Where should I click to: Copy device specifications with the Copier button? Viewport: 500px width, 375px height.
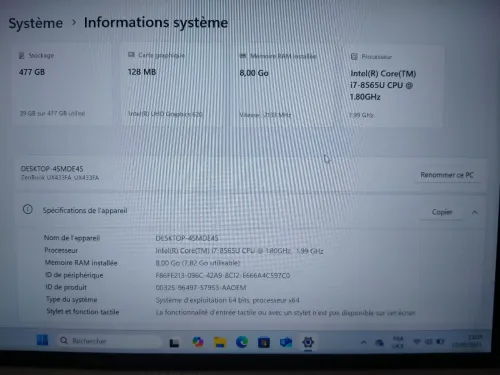pyautogui.click(x=442, y=212)
